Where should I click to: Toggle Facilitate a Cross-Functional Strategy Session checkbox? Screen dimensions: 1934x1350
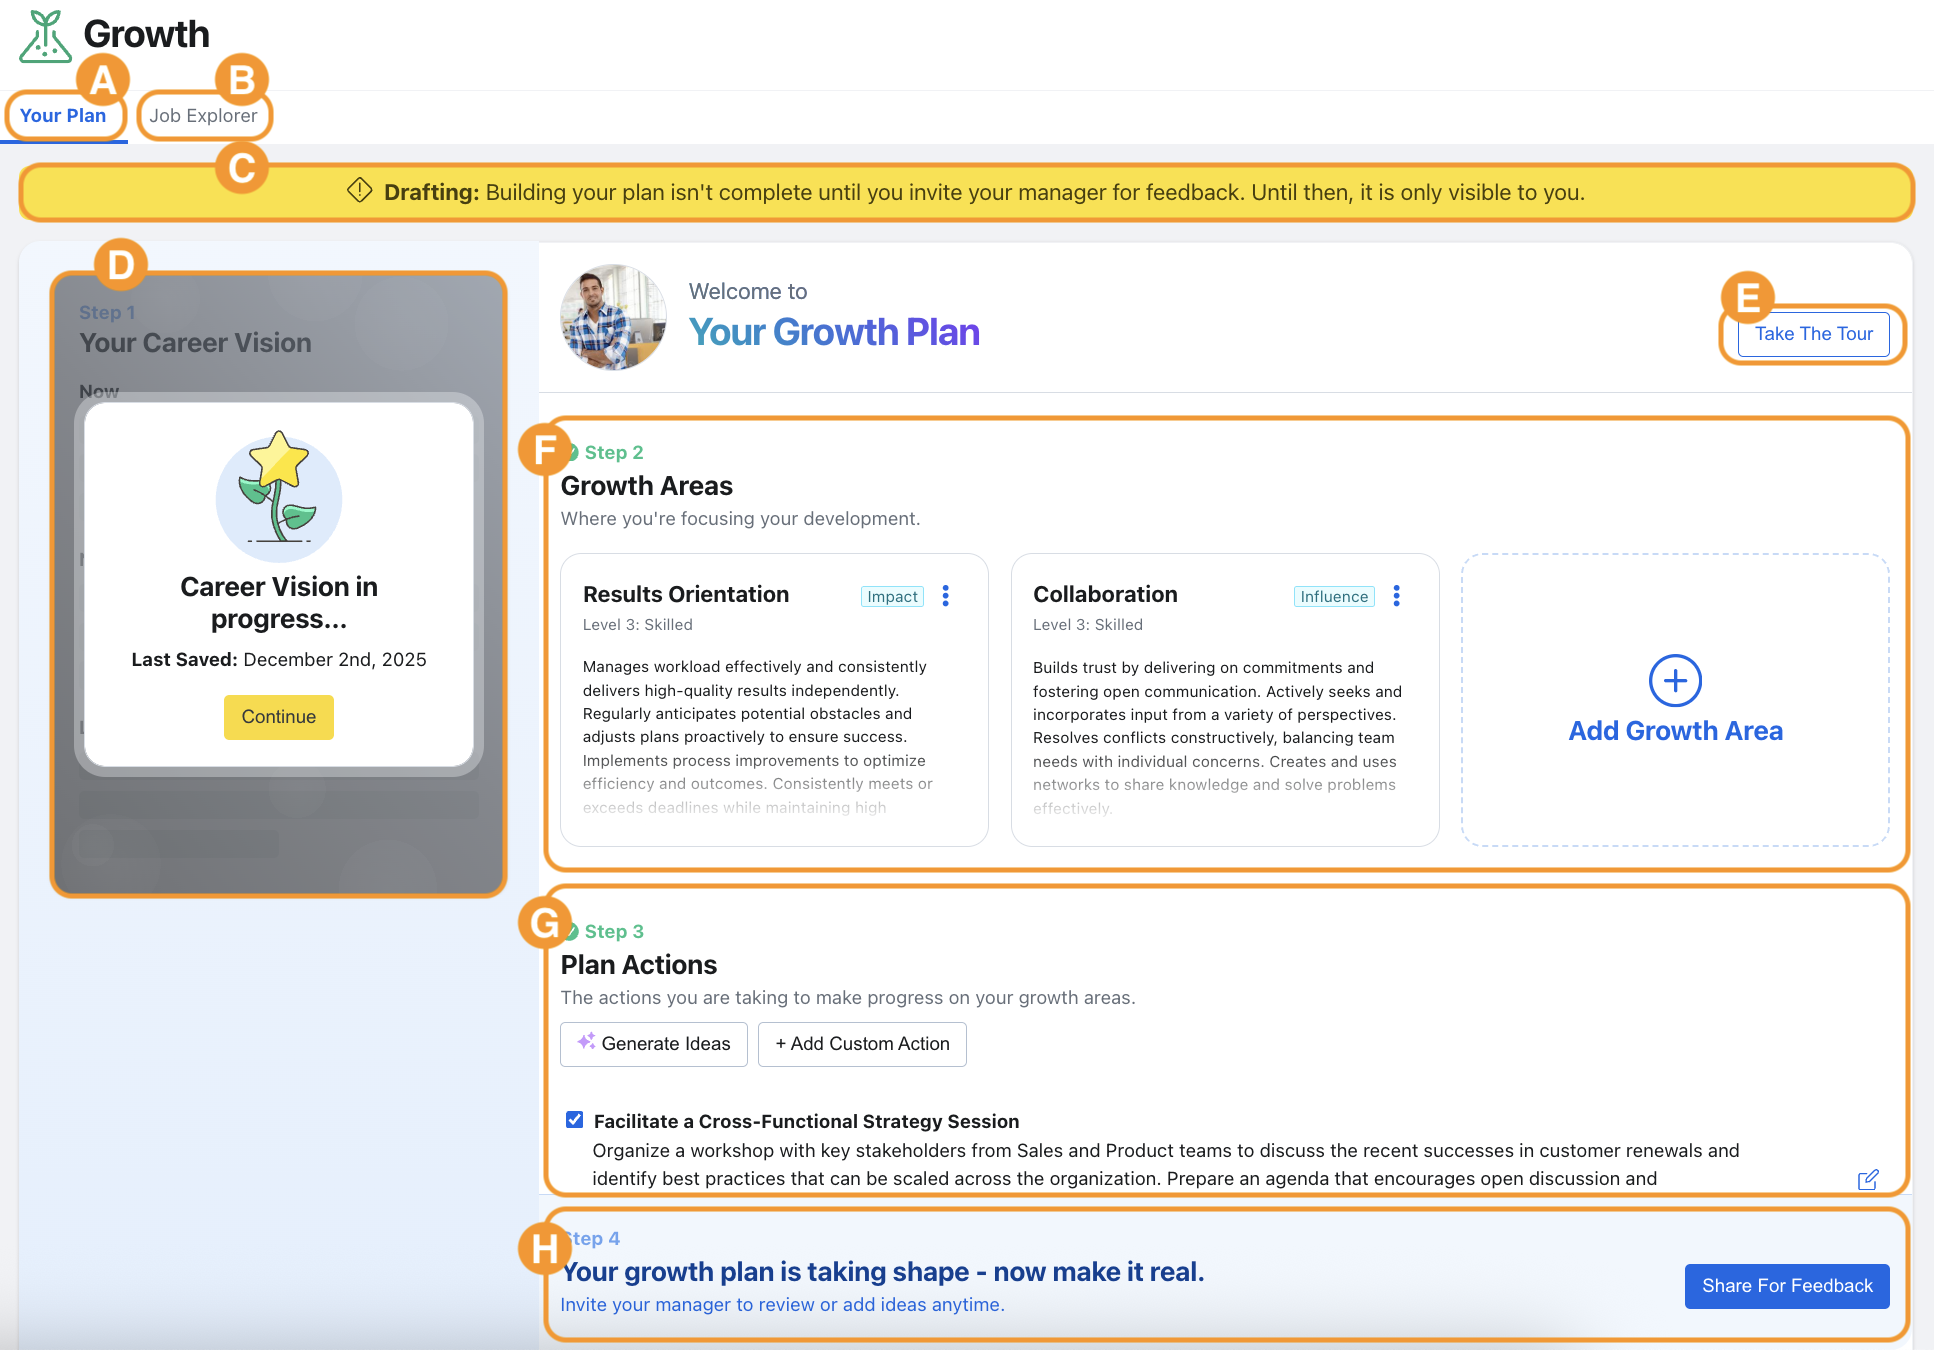tap(575, 1120)
